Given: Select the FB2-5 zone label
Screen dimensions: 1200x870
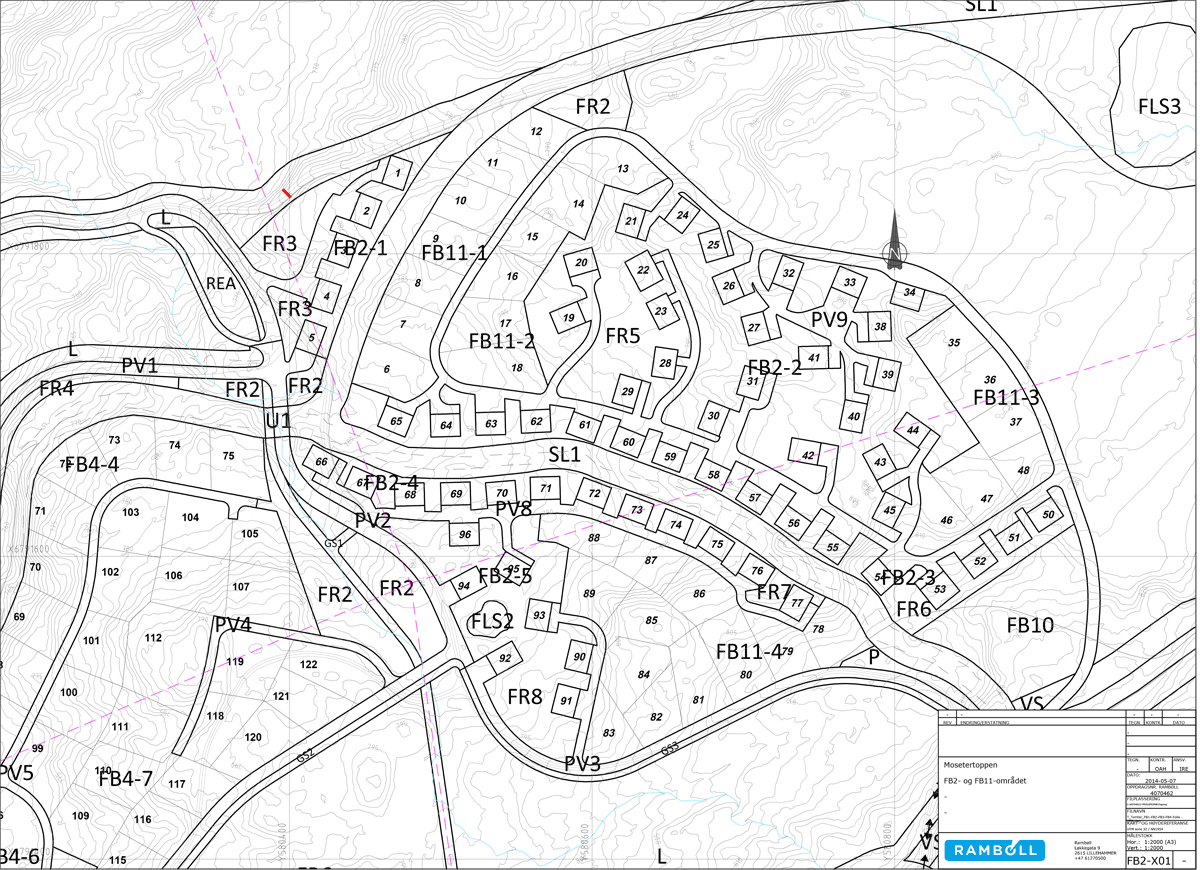Looking at the screenshot, I should (505, 576).
